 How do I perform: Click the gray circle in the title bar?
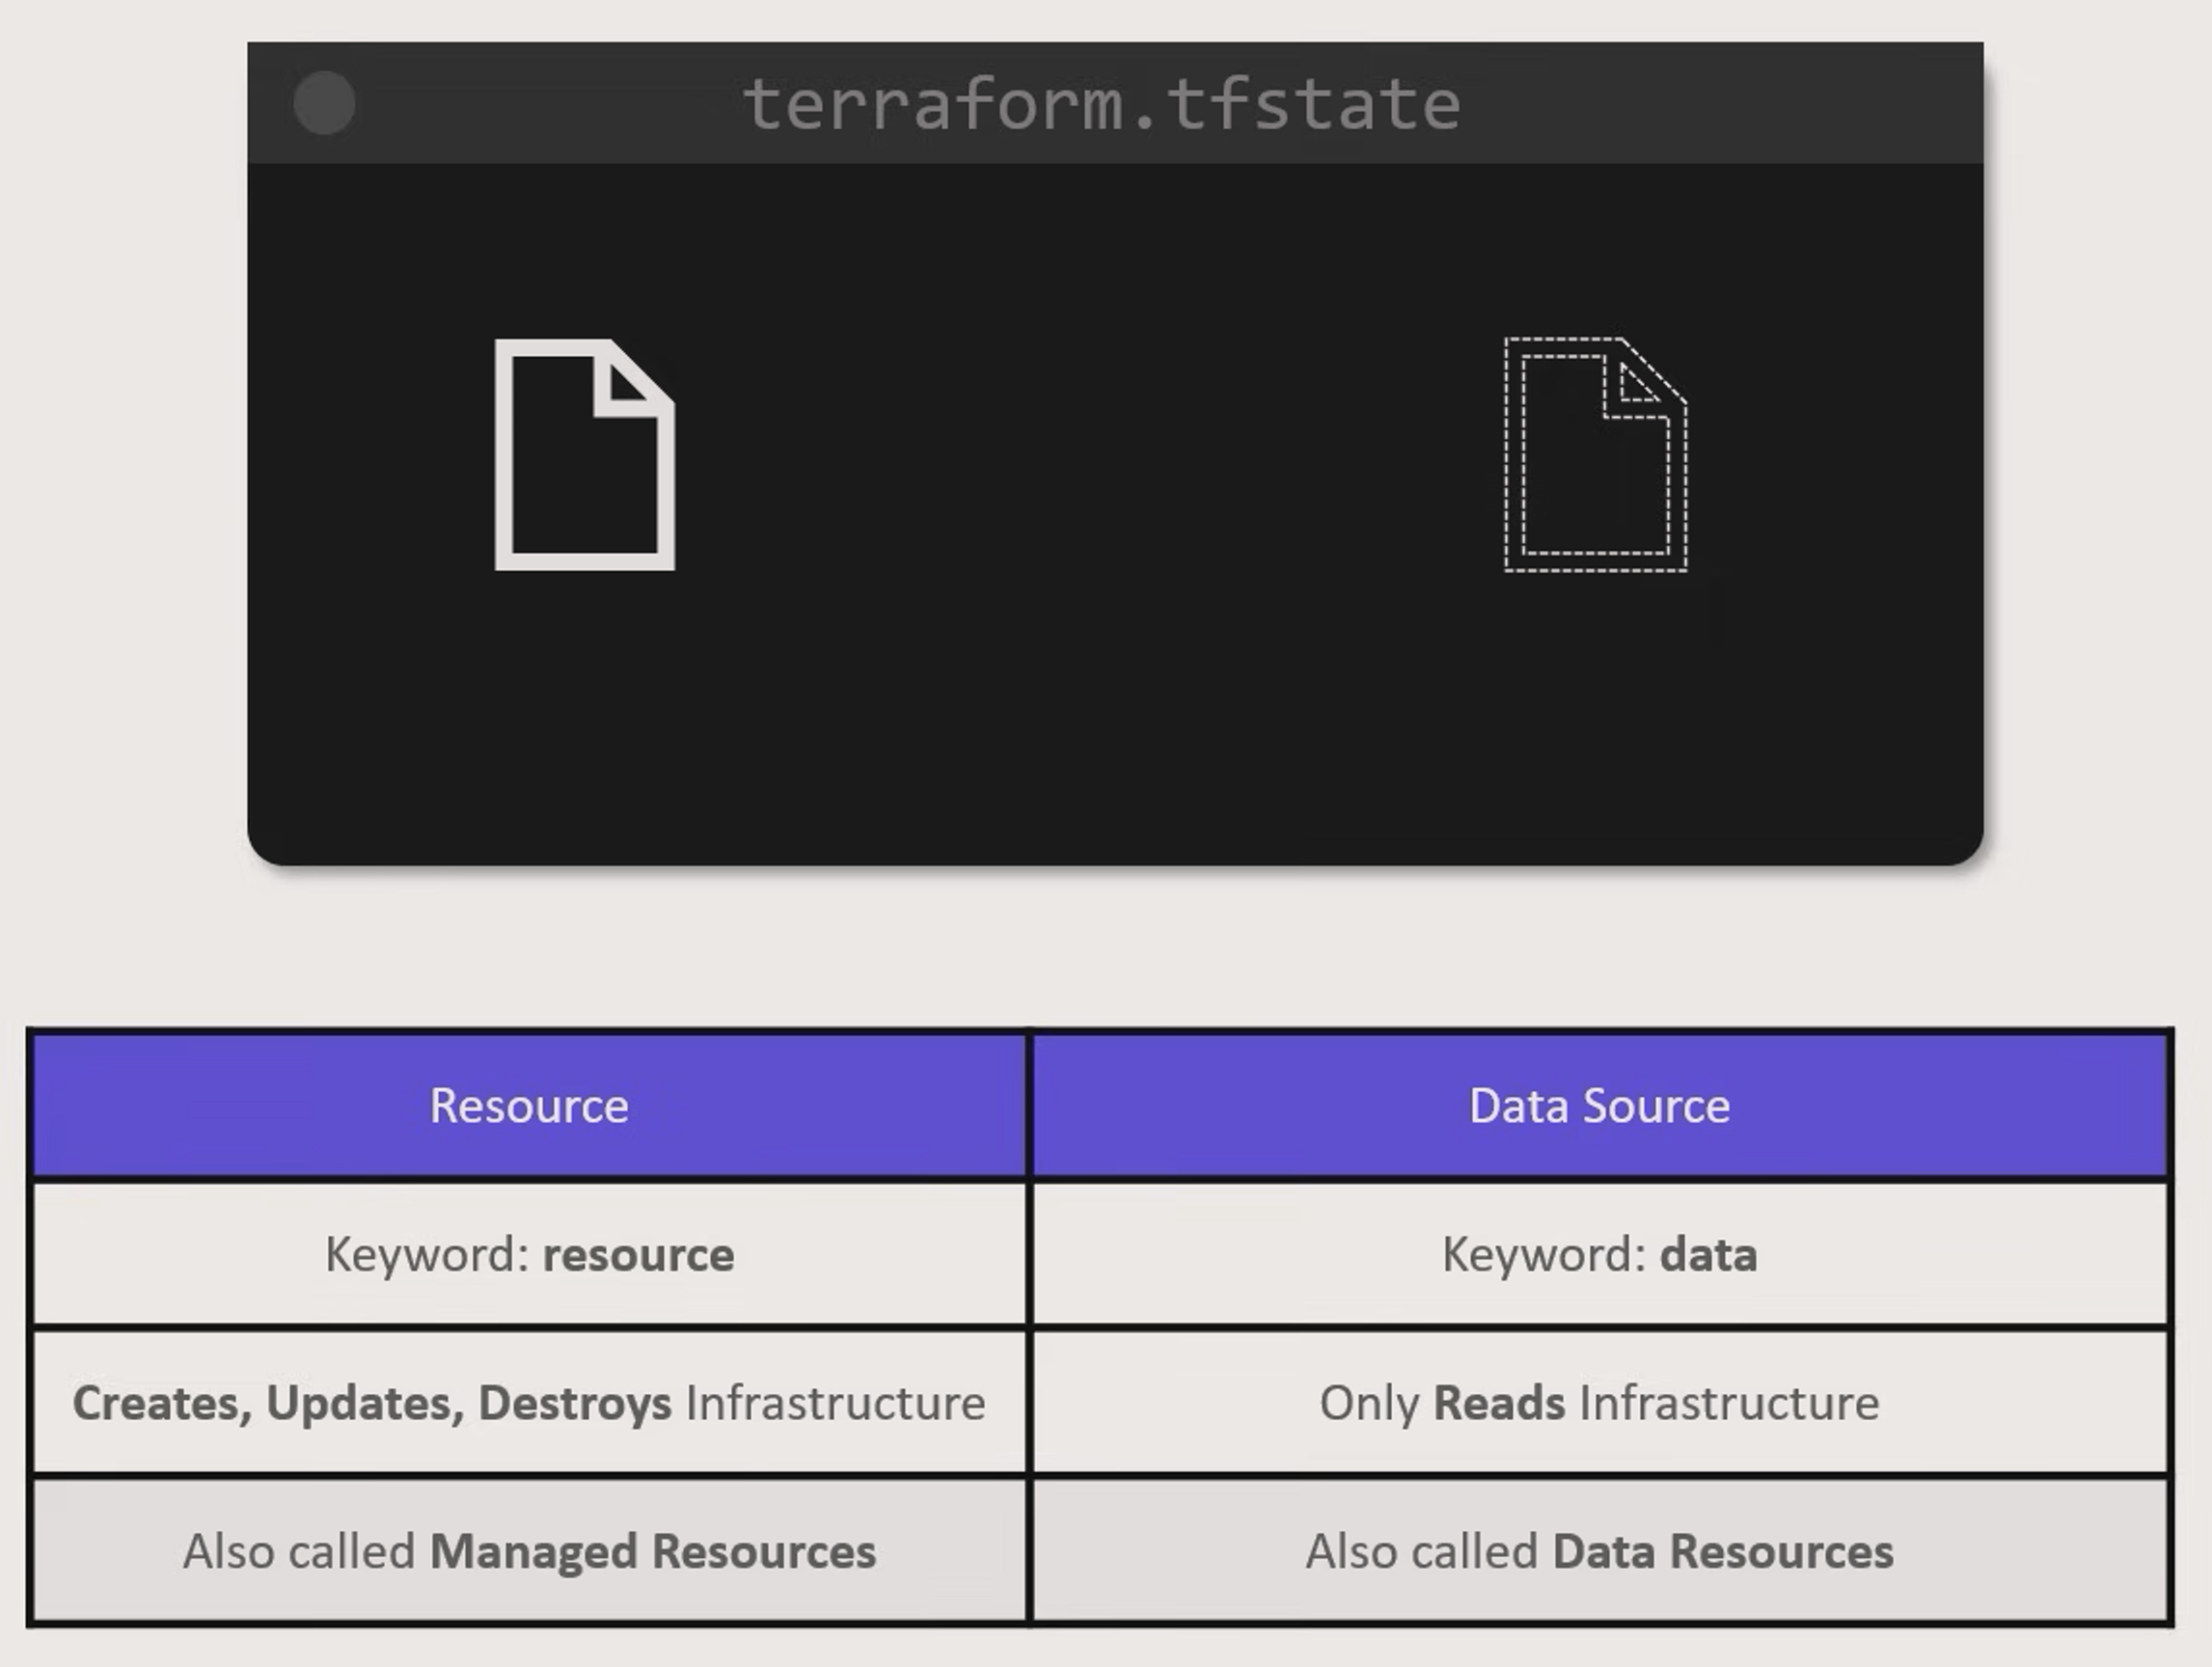click(325, 102)
